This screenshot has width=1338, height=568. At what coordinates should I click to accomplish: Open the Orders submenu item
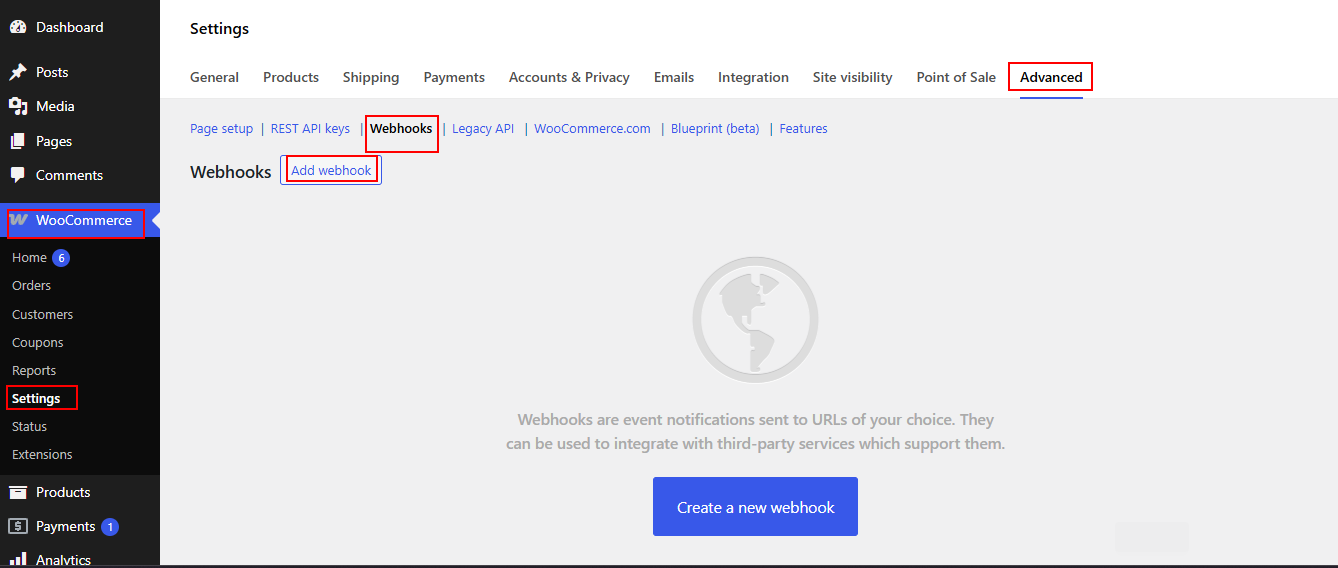coord(31,286)
